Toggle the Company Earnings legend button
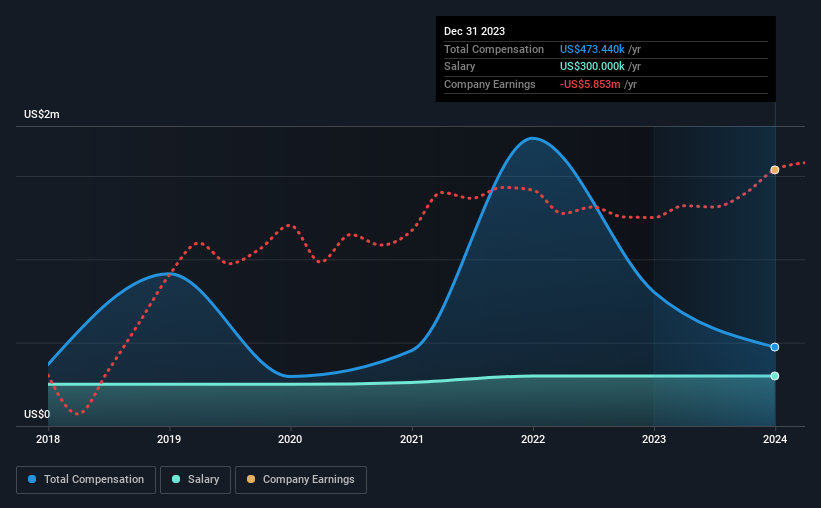Screen dimensions: 821x508 pos(301,480)
